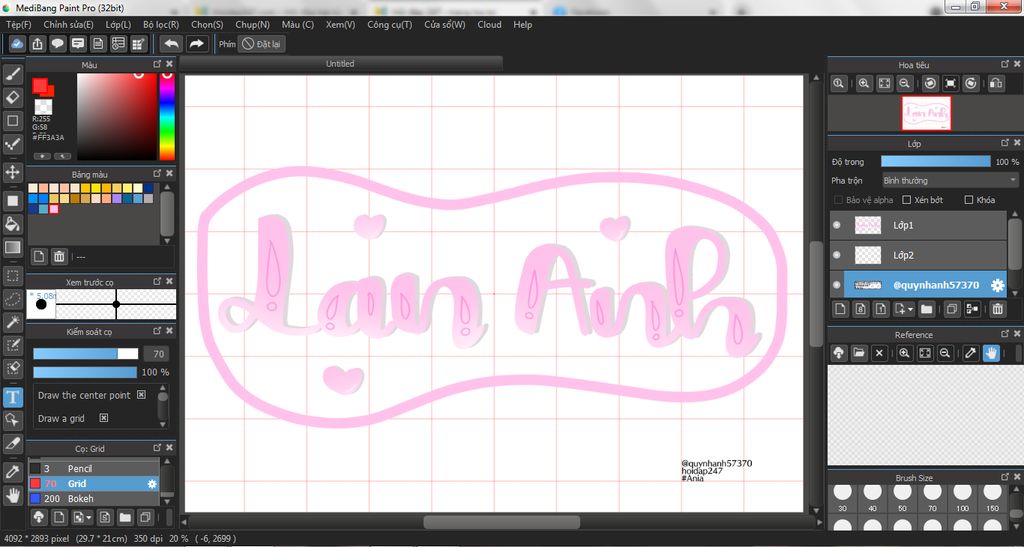Undock the Kiểm soát cọ panel

point(157,332)
